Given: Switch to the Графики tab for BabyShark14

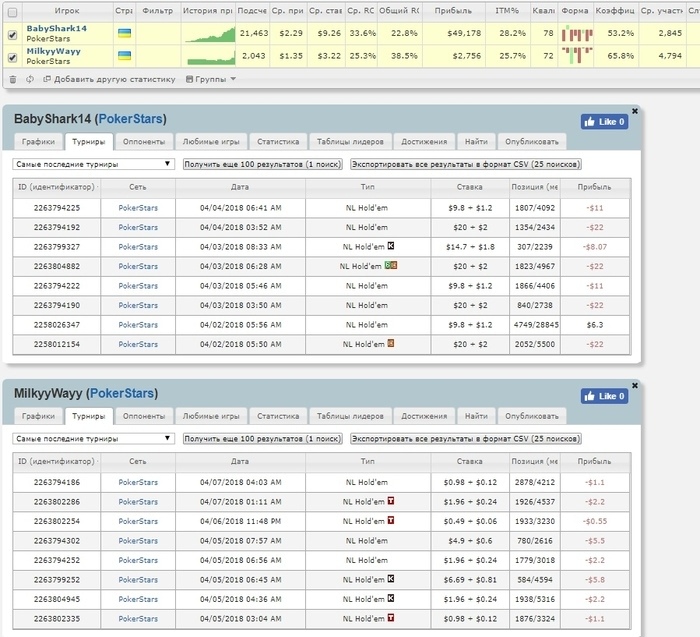Looking at the screenshot, I should point(39,142).
